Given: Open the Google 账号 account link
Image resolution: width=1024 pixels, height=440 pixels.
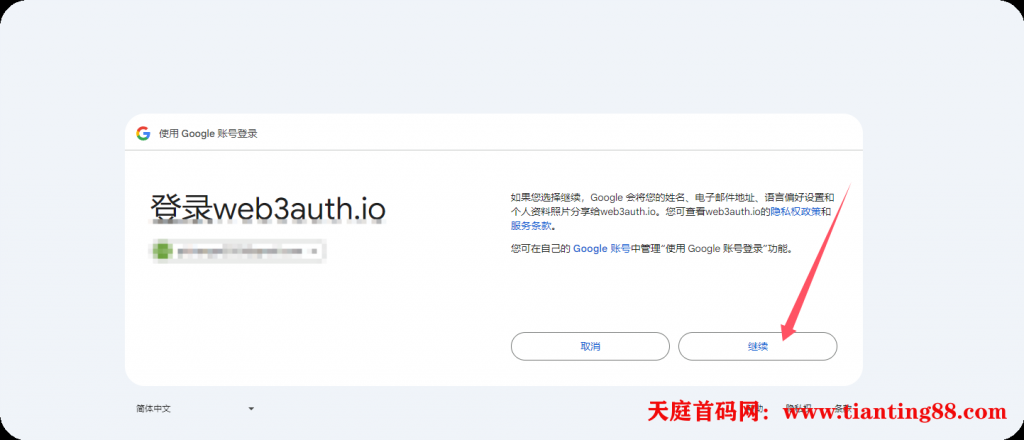Looking at the screenshot, I should [x=601, y=249].
